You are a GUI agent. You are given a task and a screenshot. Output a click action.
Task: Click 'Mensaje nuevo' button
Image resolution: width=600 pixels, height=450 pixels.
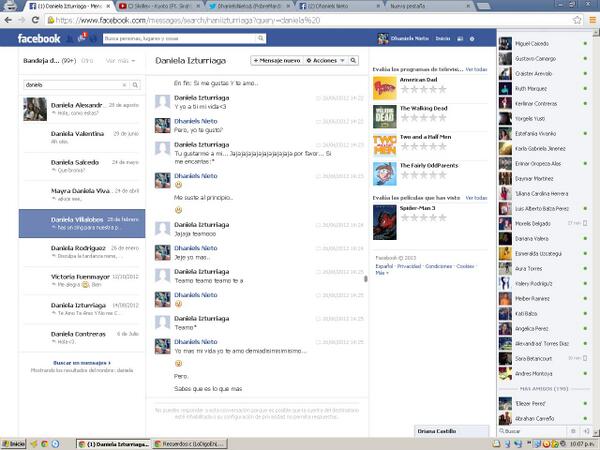[277, 60]
